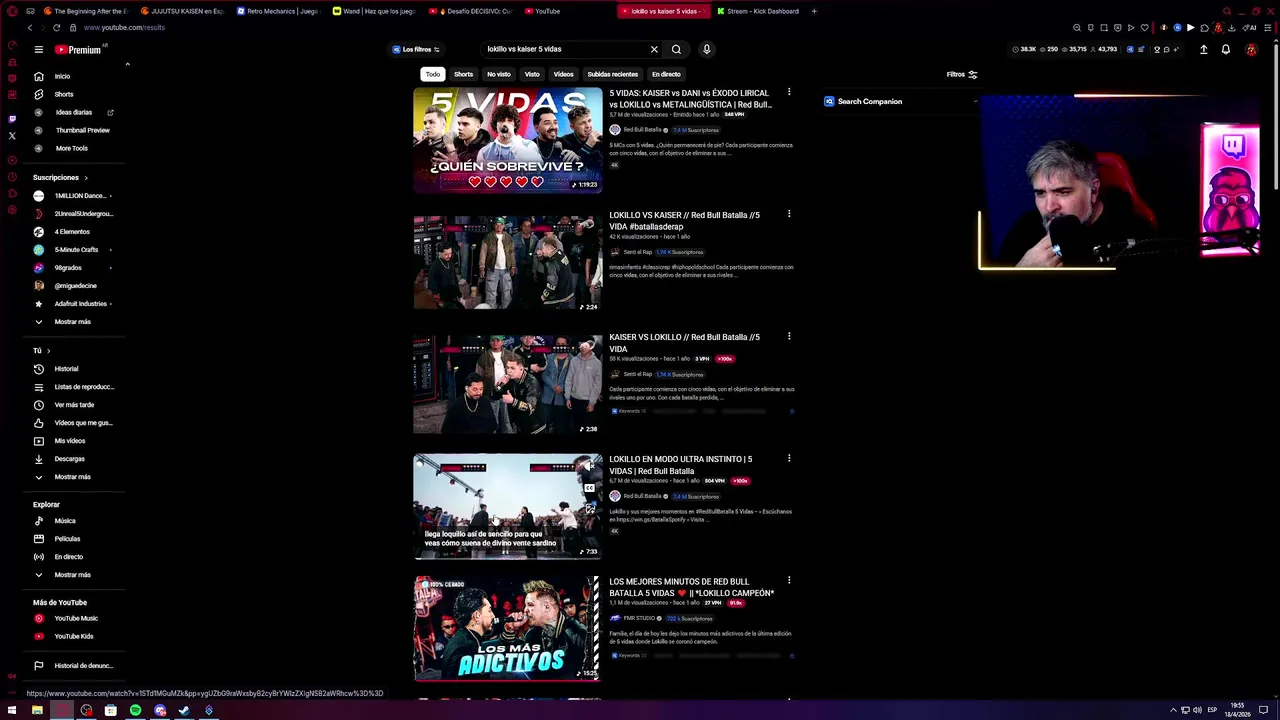
Task: Select the En directo filter chip
Action: point(666,74)
